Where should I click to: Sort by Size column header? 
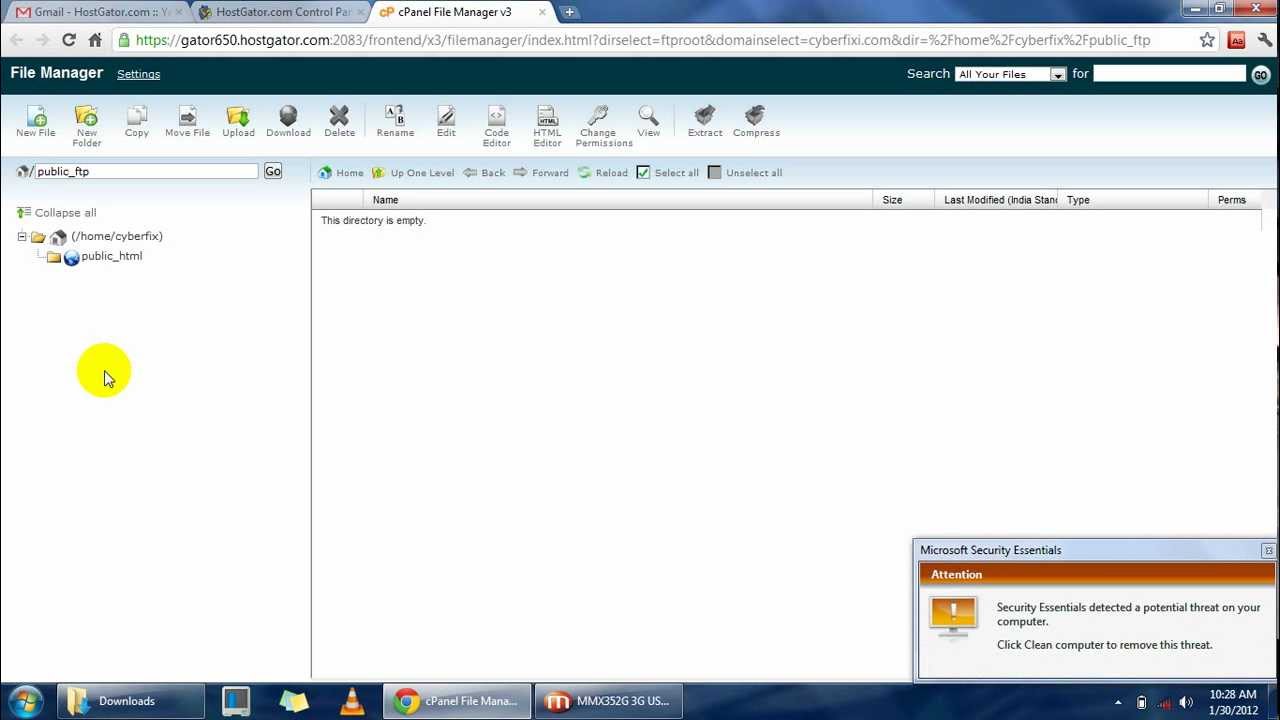(903, 200)
